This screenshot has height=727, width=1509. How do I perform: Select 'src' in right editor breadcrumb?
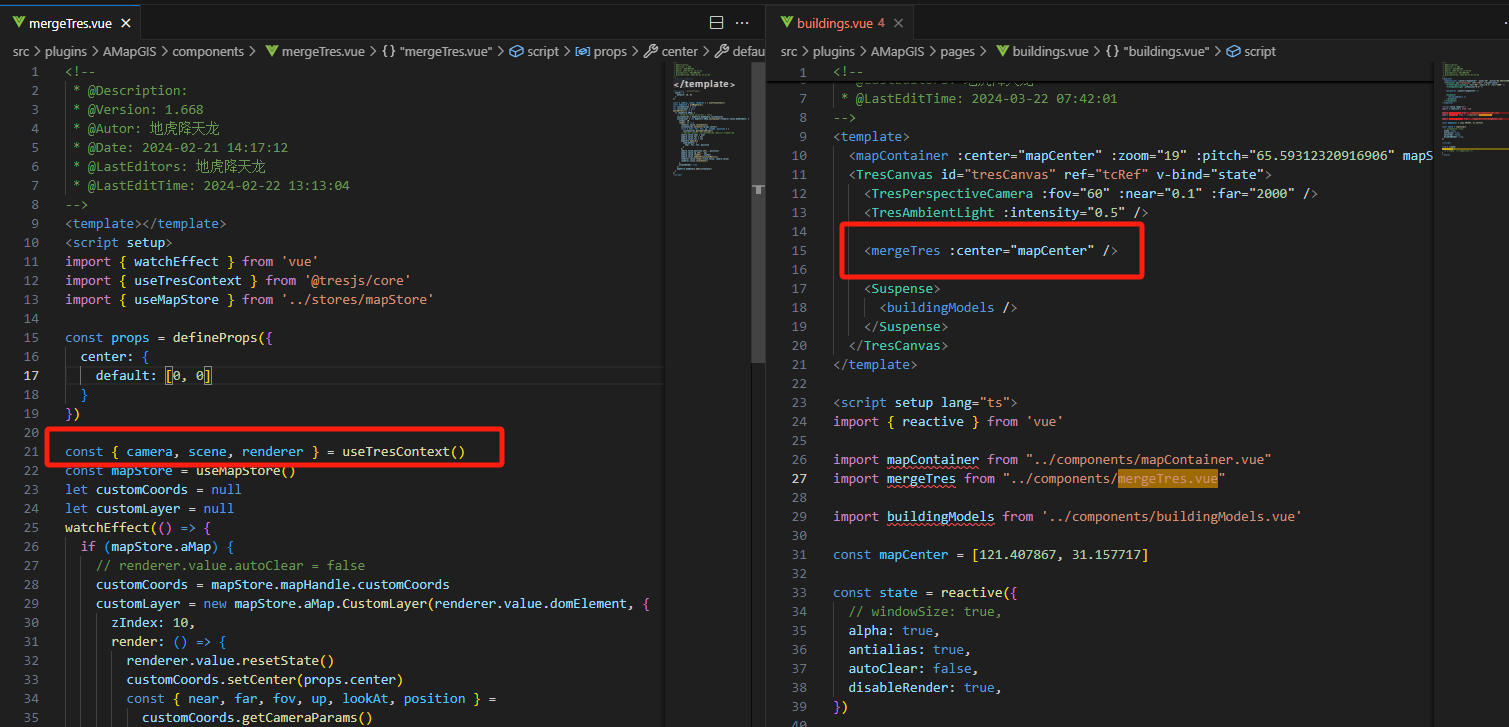(789, 51)
